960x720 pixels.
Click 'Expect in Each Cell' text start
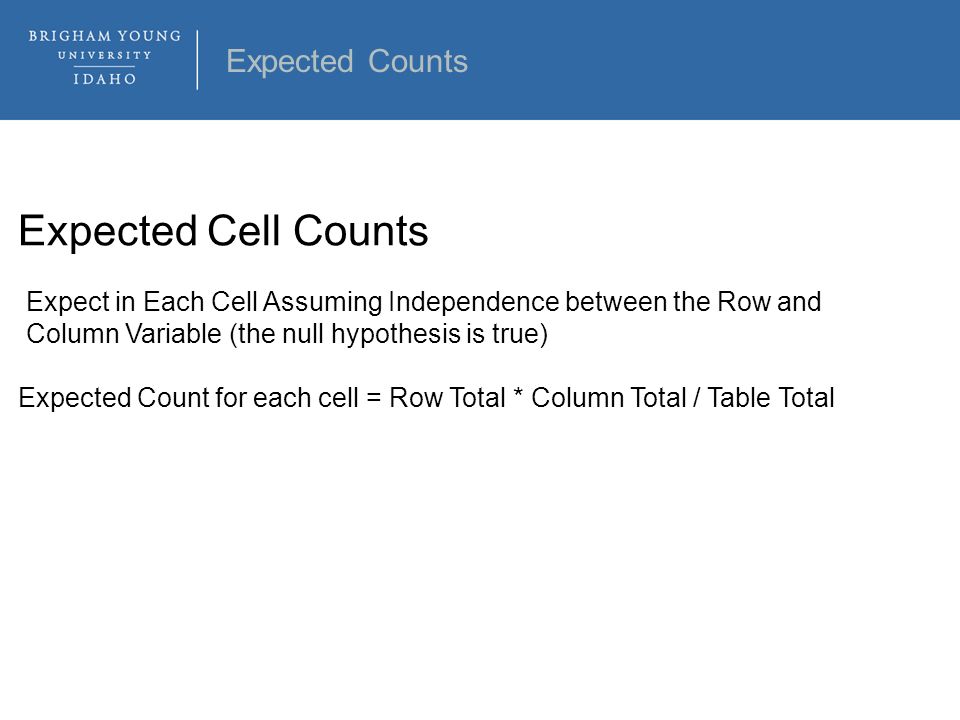click(x=142, y=302)
